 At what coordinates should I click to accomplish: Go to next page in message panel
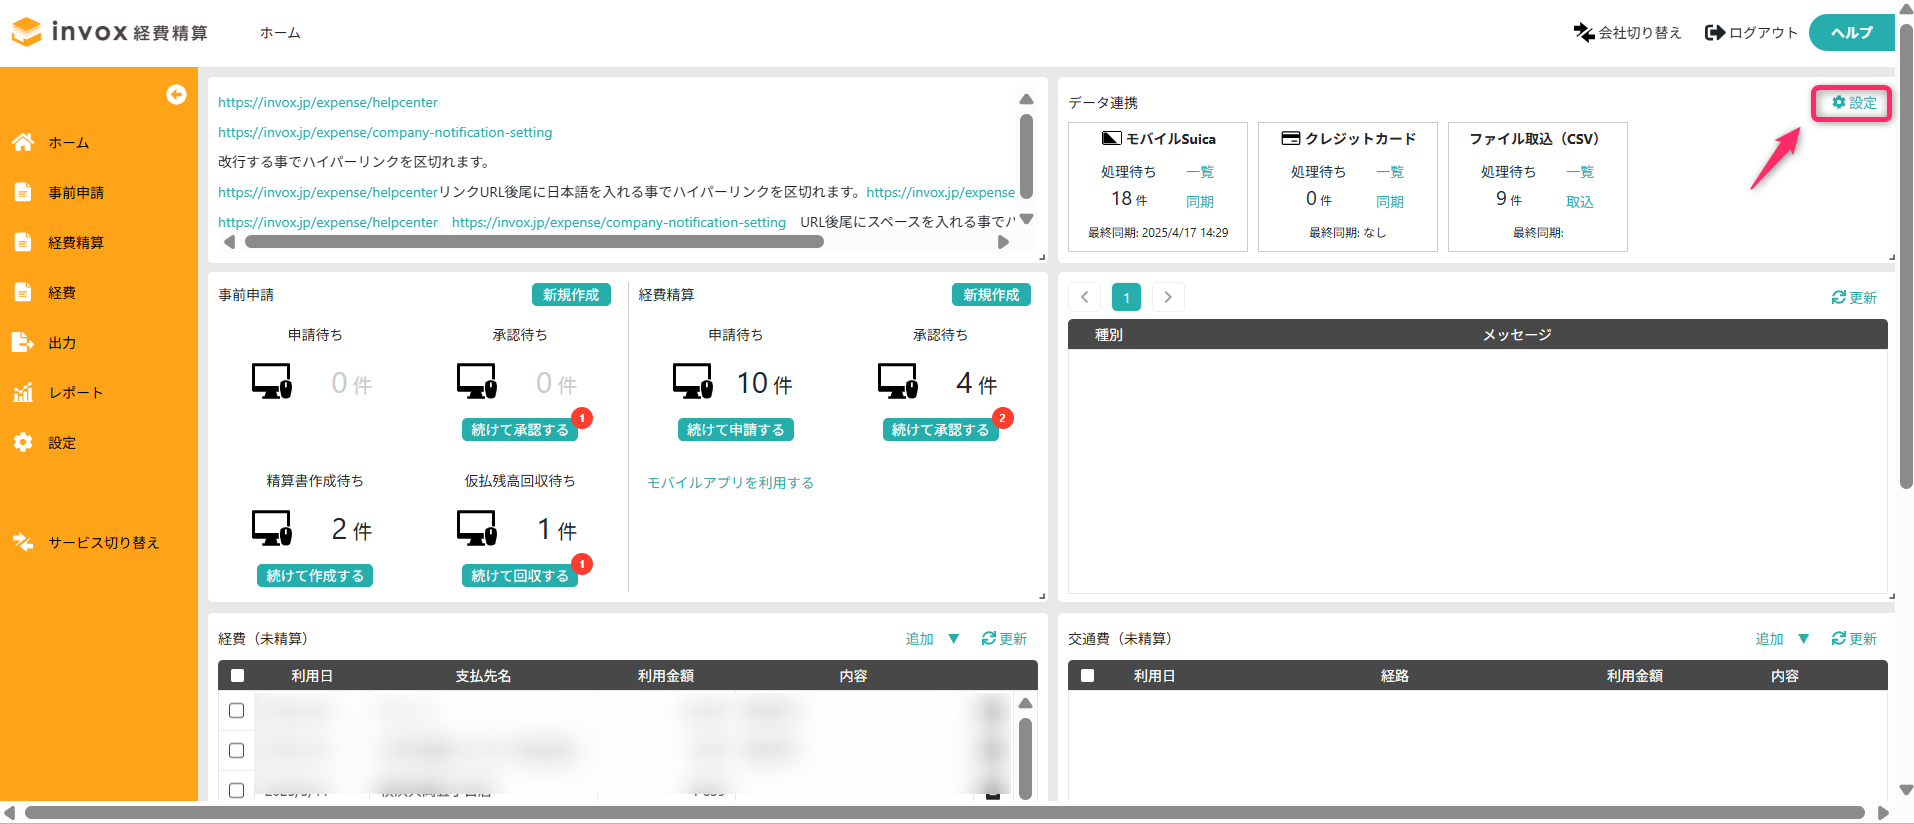coord(1167,297)
